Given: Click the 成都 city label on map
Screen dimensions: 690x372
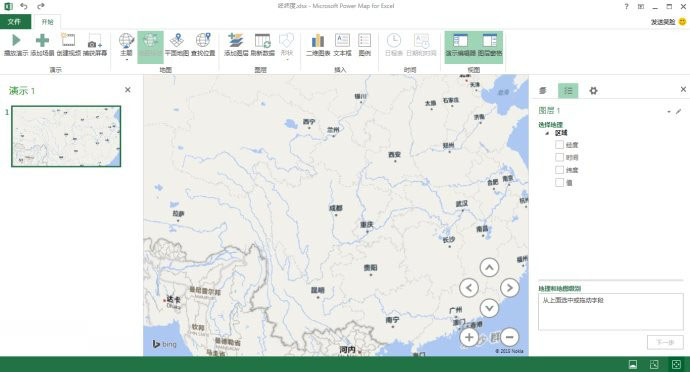Looking at the screenshot, I should click(336, 208).
